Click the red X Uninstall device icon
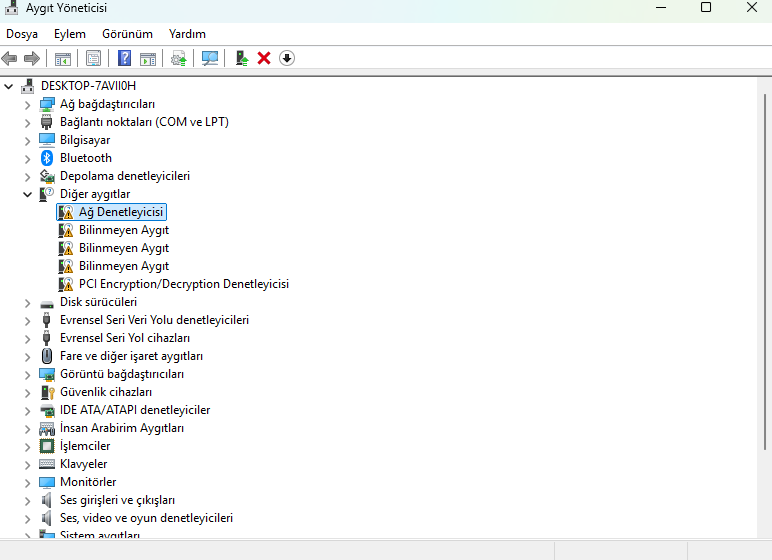The image size is (772, 560). coord(264,59)
